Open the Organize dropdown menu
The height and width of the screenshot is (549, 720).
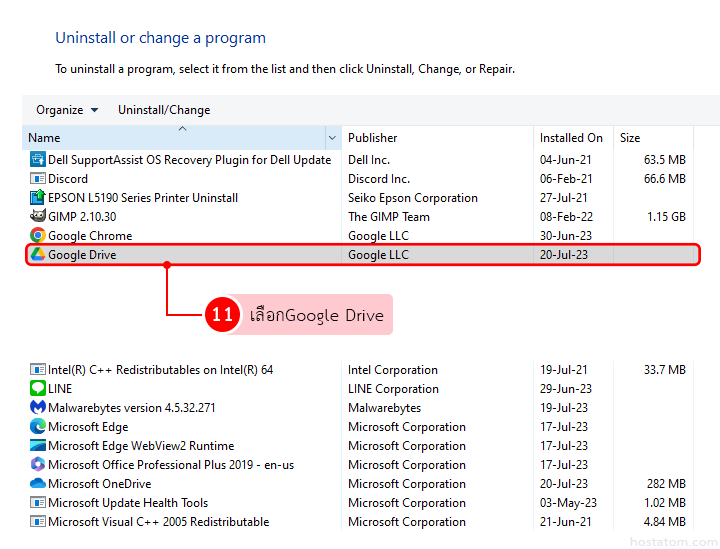click(x=67, y=110)
